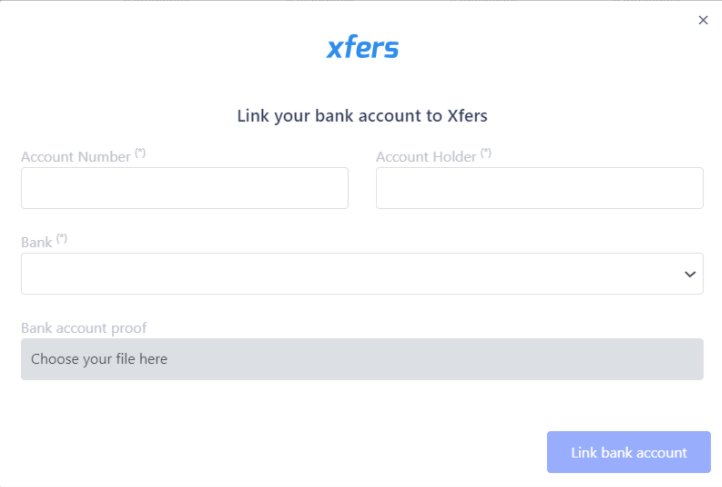This screenshot has height=487, width=722.
Task: Click the required asterisk beside Bank
Action: [62, 239]
